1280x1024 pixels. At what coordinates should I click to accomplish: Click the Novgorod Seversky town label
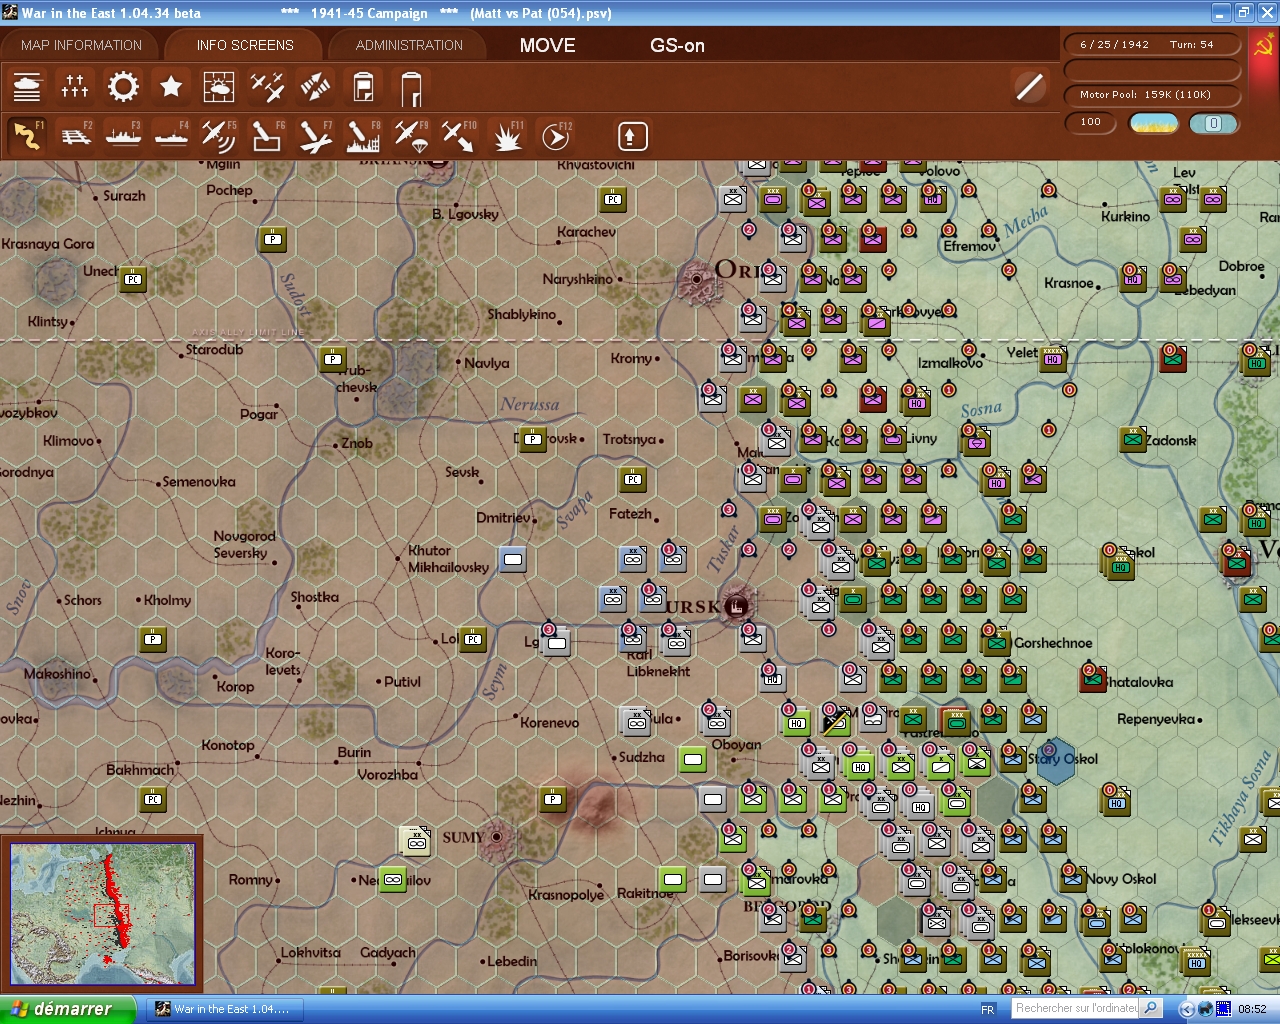pyautogui.click(x=243, y=545)
